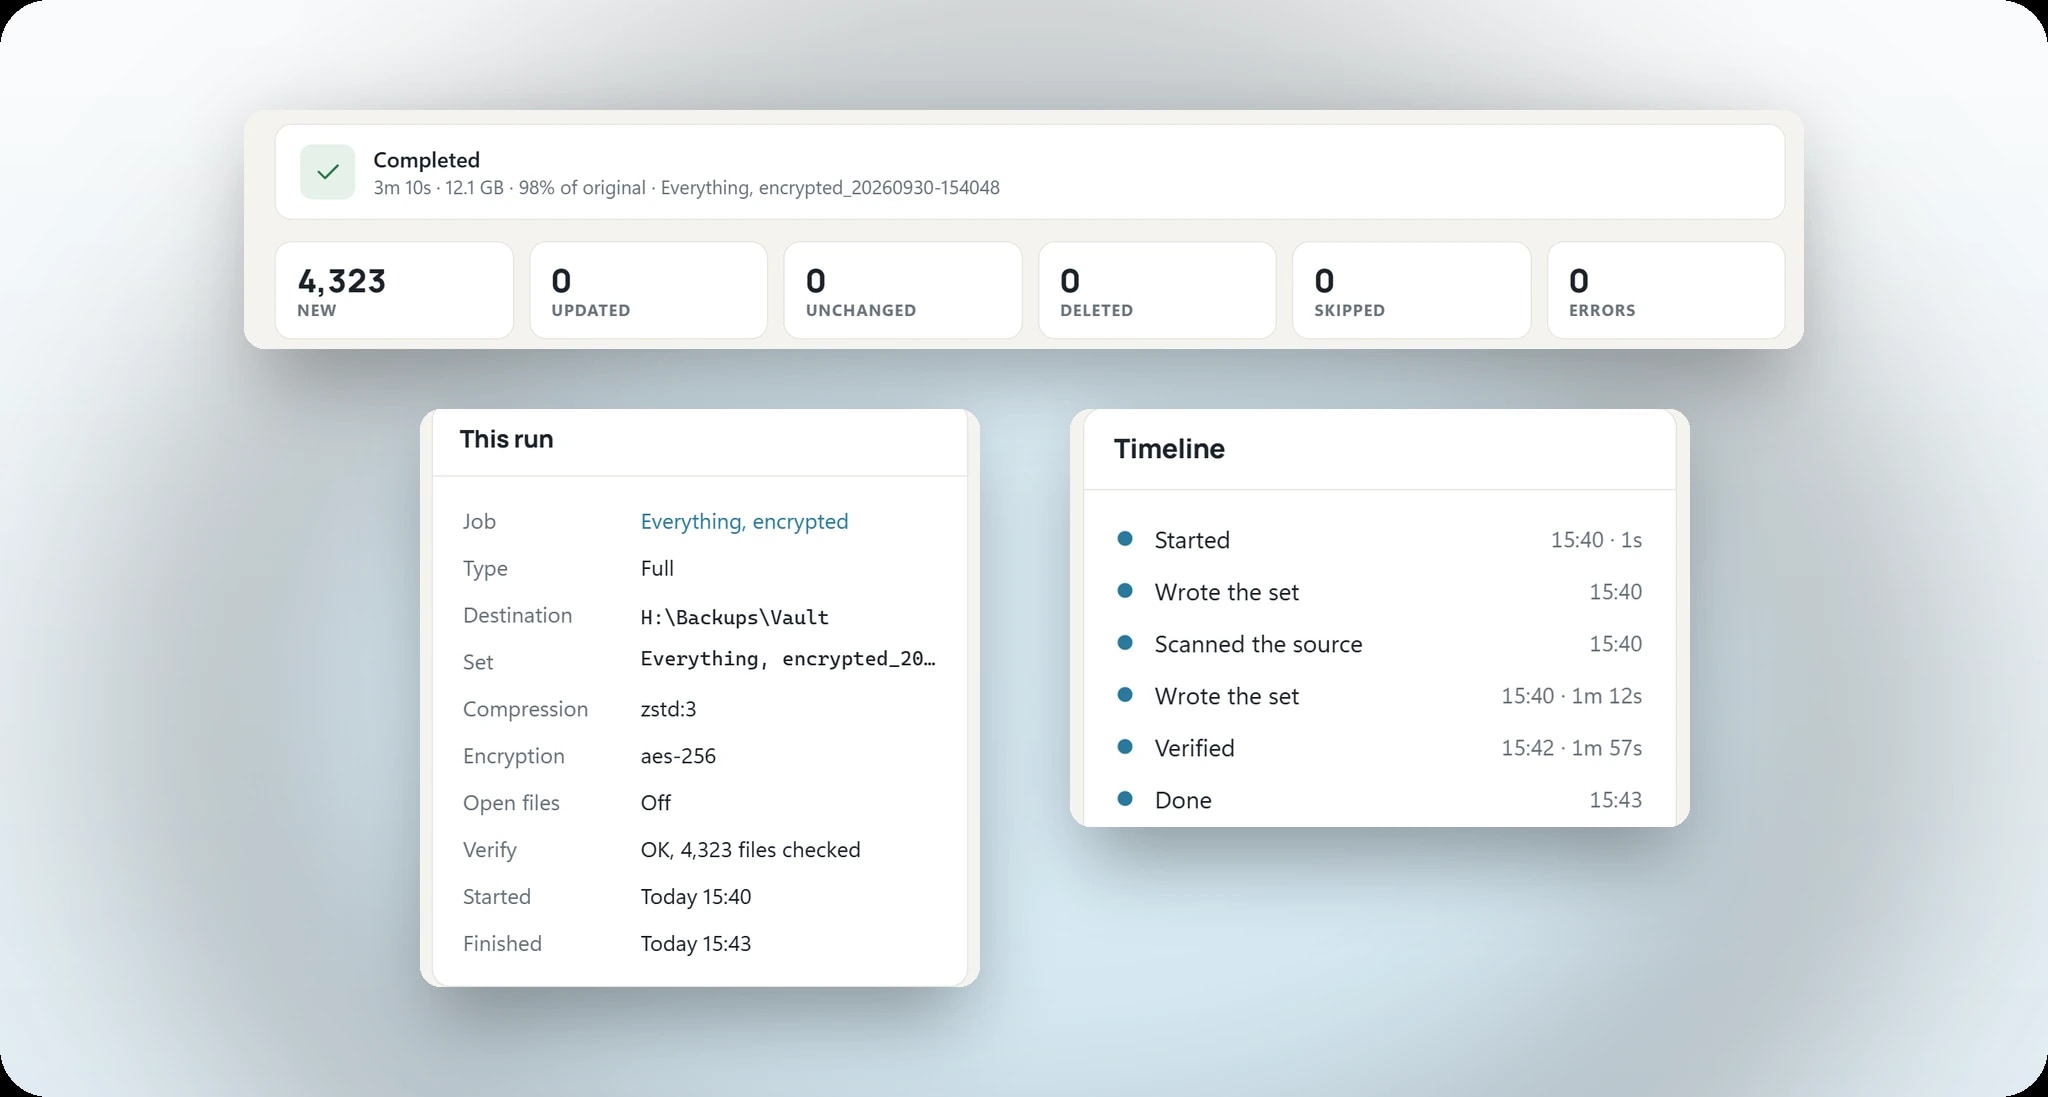Click the This run panel heading
The image size is (2048, 1097).
pos(506,439)
